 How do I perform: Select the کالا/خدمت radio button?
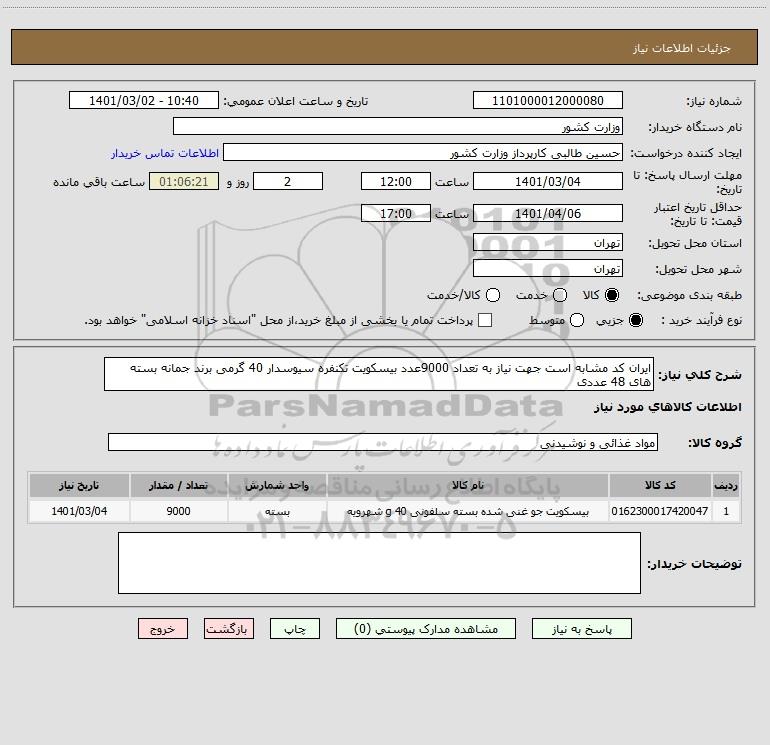tap(493, 295)
